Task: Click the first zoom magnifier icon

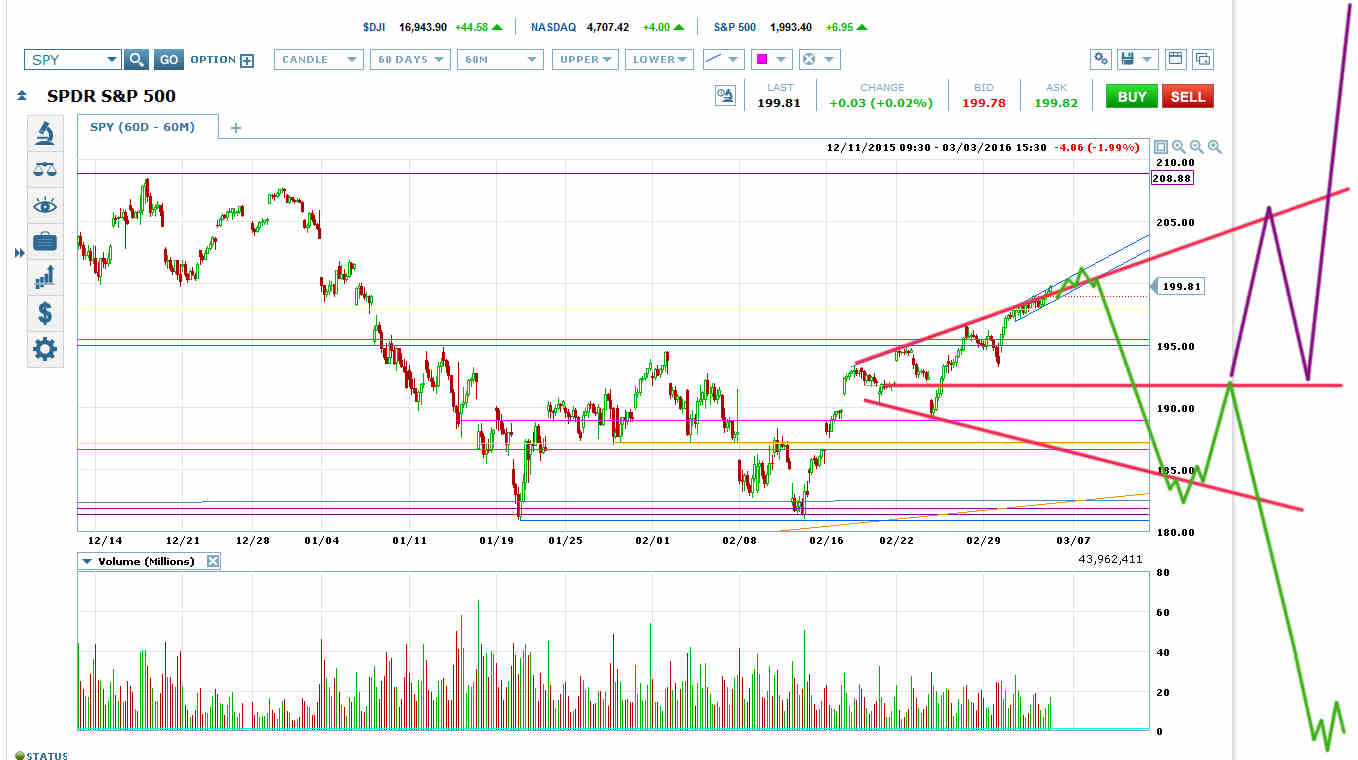Action: coord(1178,147)
